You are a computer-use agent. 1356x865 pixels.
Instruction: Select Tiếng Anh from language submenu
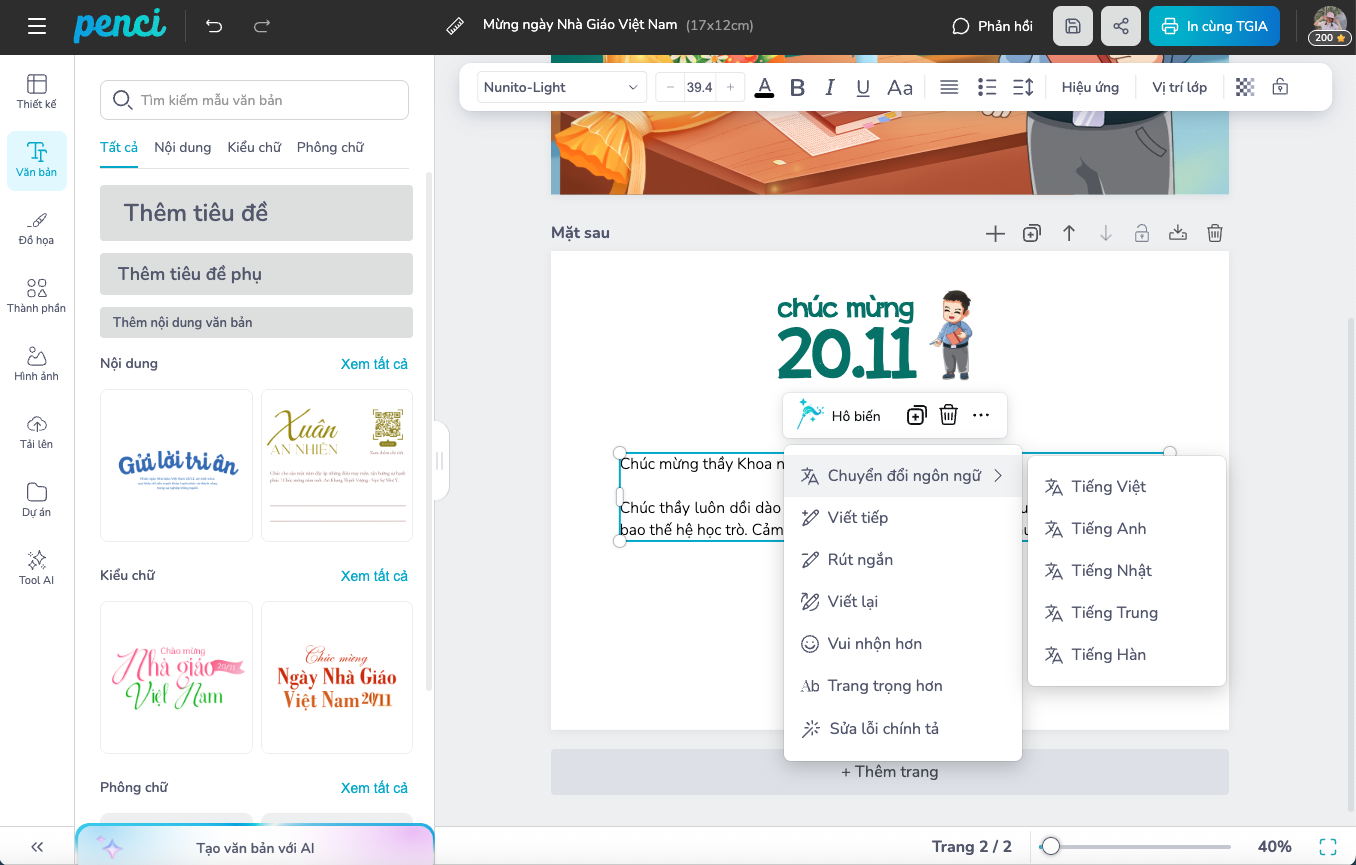[1108, 529]
